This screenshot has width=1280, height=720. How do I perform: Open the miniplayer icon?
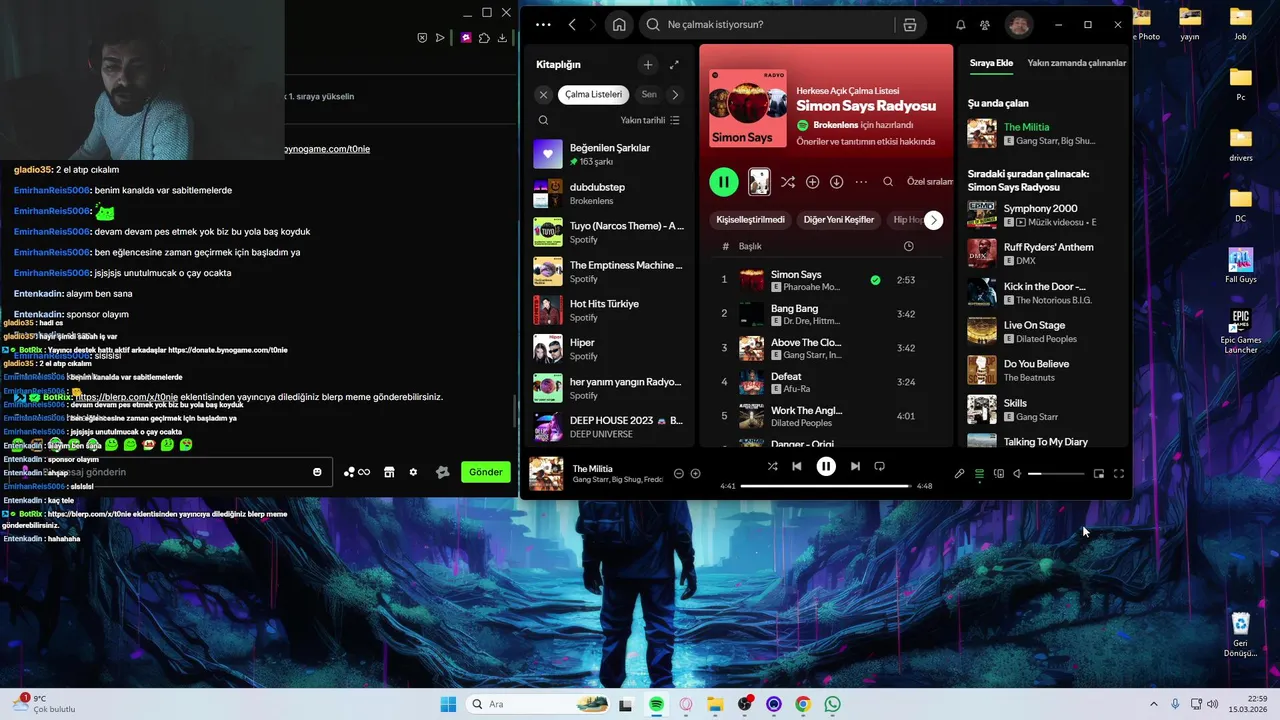tap(1099, 474)
